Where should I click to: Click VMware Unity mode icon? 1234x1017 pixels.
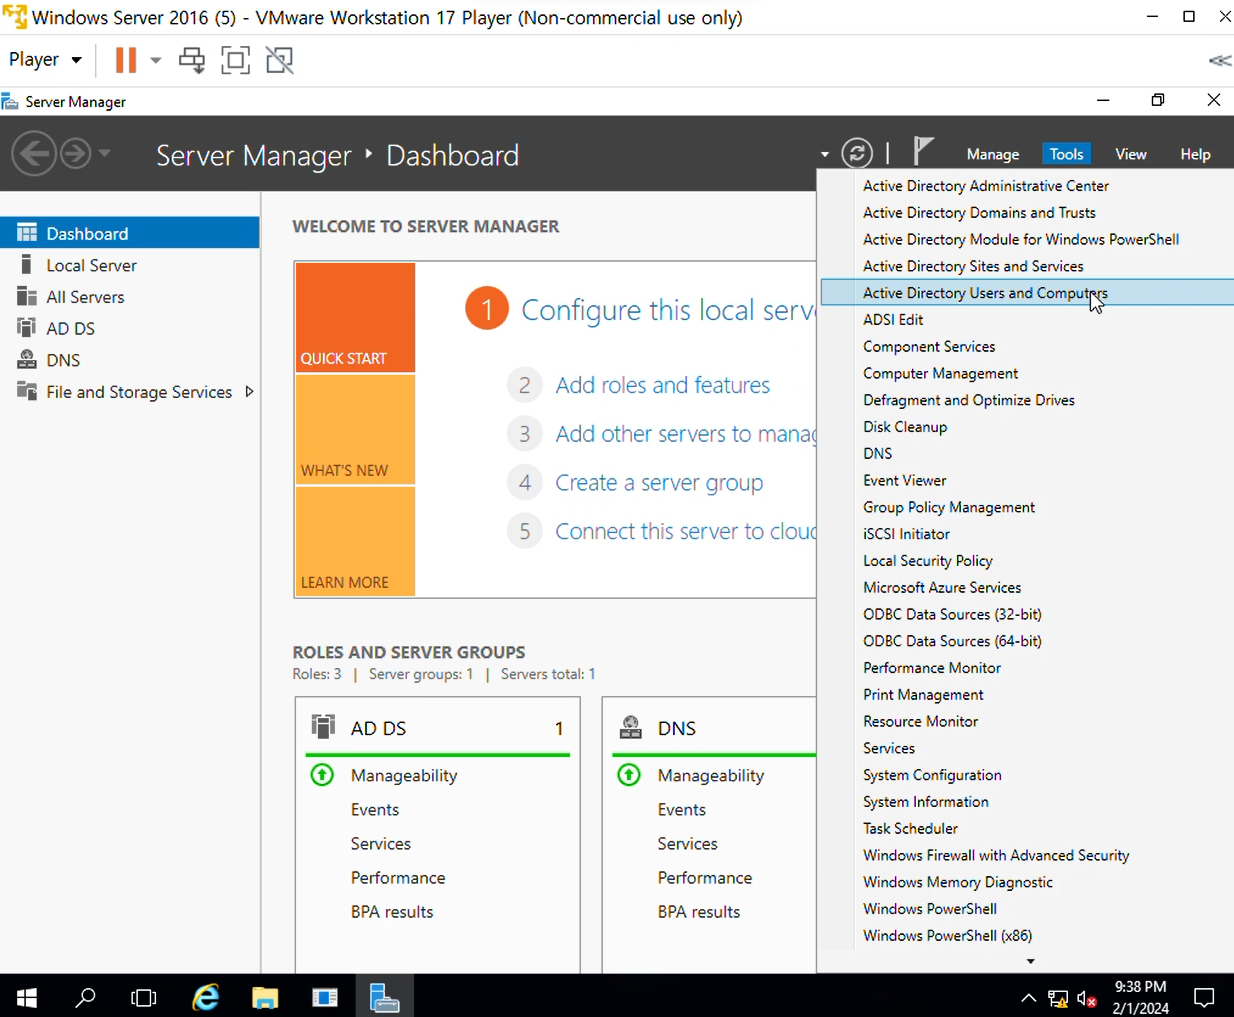point(280,60)
